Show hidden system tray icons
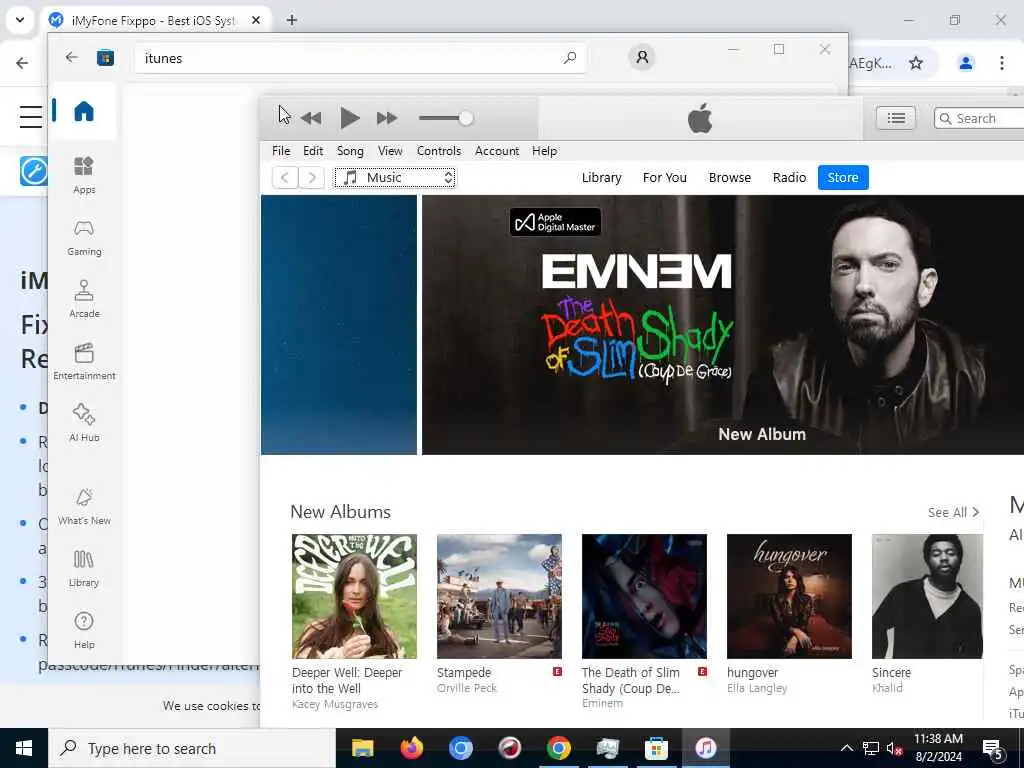 coord(846,748)
